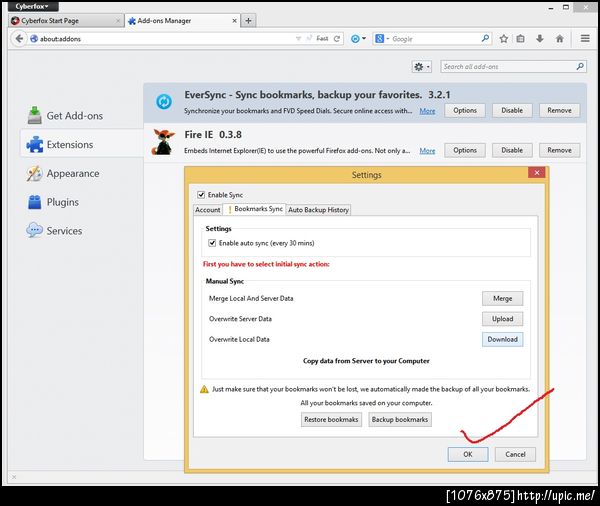Close the add-on bar with the x
The height and width of the screenshot is (506, 600).
pos(14,477)
